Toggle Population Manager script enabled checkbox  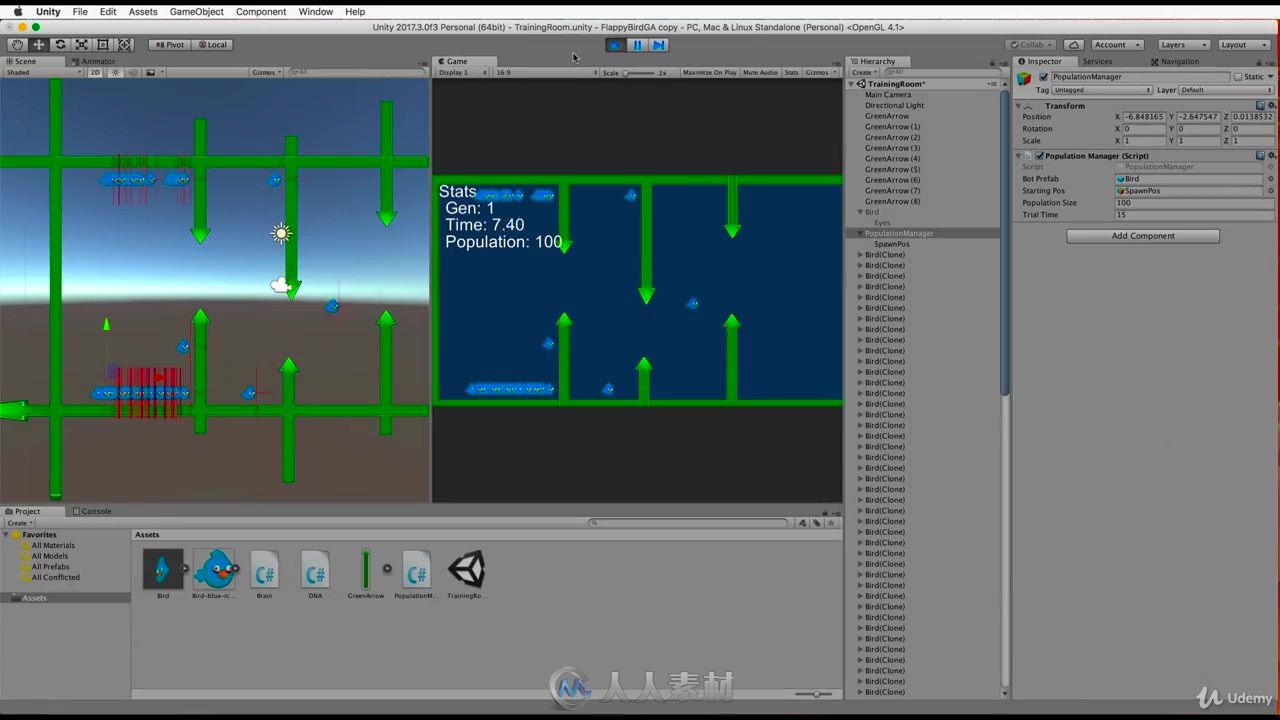(1040, 156)
